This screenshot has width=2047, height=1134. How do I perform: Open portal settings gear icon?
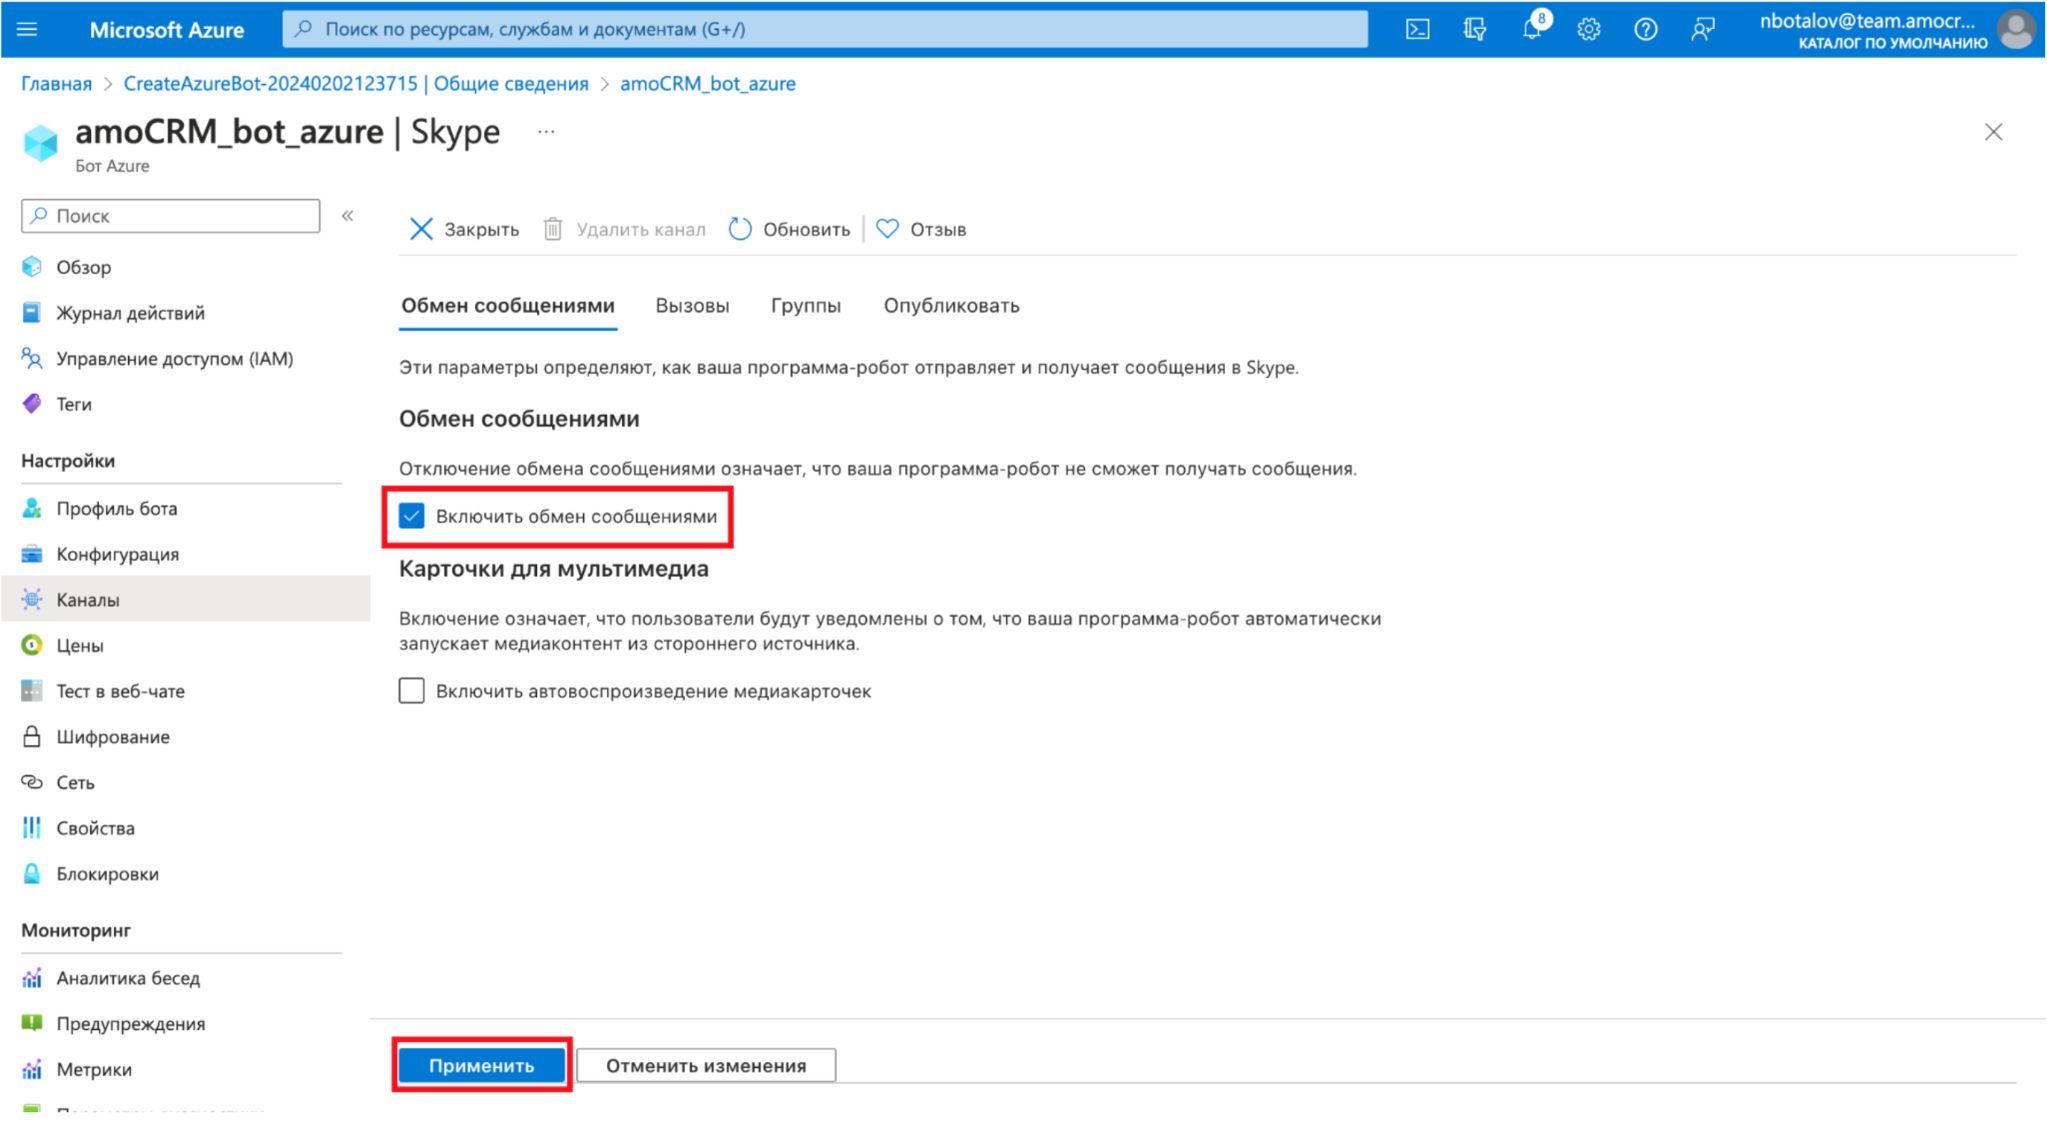coord(1588,29)
